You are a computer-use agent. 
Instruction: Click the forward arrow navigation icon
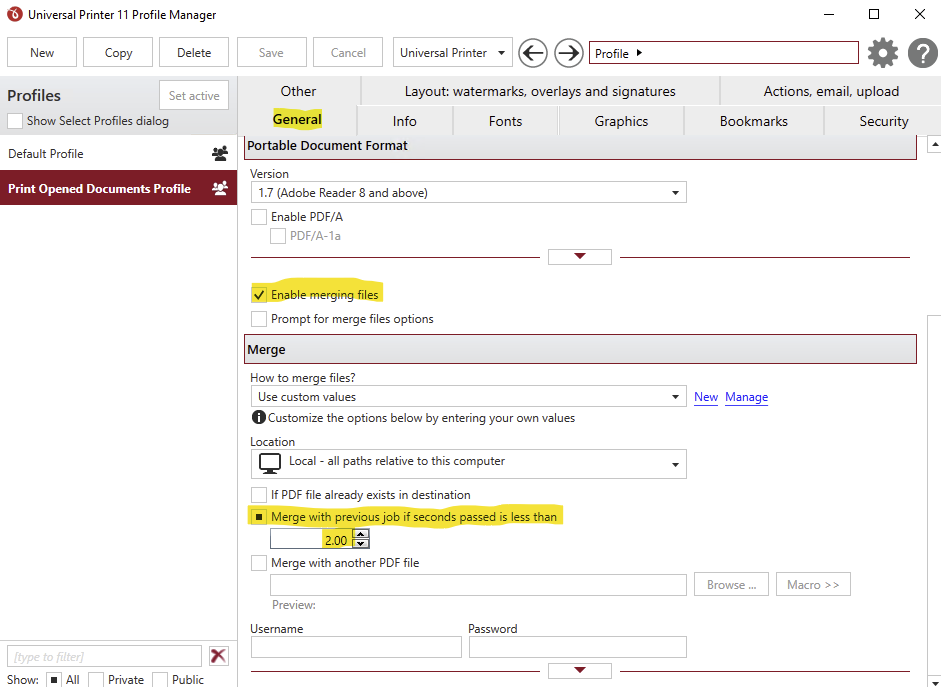pyautogui.click(x=568, y=53)
